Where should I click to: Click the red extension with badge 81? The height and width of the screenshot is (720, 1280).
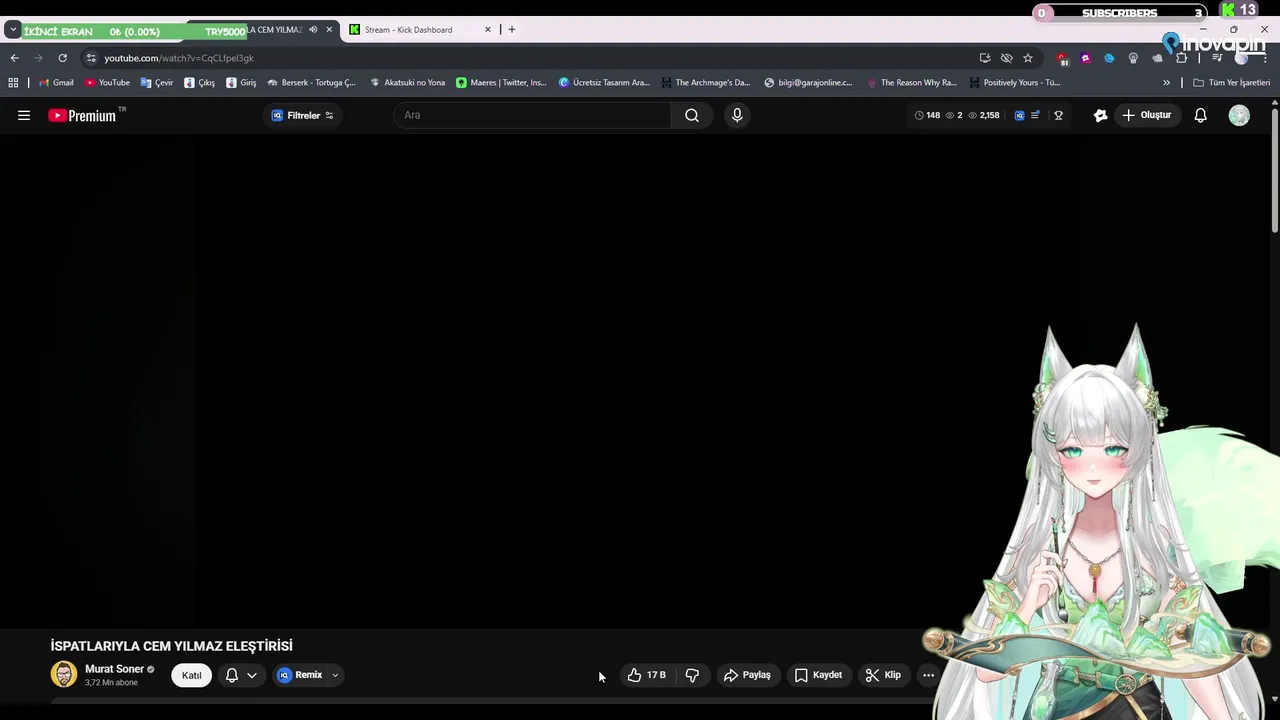pyautogui.click(x=1062, y=59)
